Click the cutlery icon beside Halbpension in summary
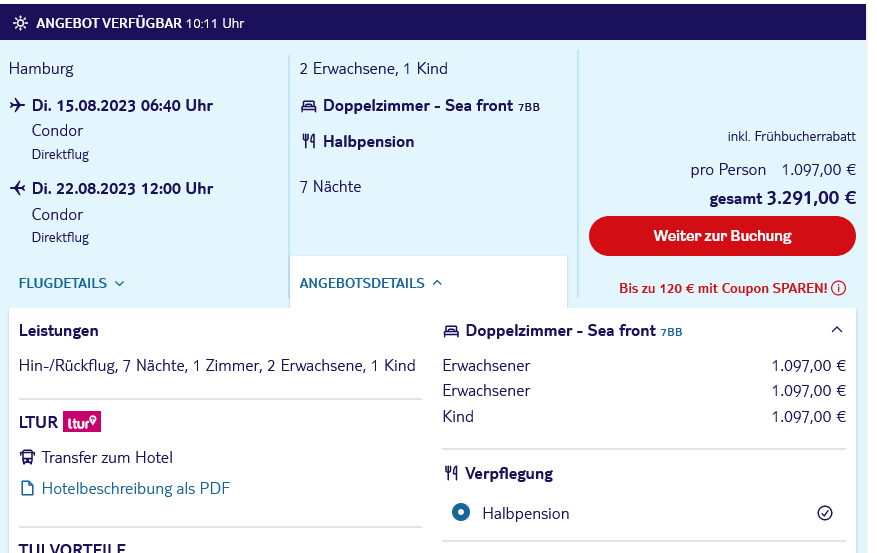This screenshot has height=553, width=877. click(x=309, y=141)
